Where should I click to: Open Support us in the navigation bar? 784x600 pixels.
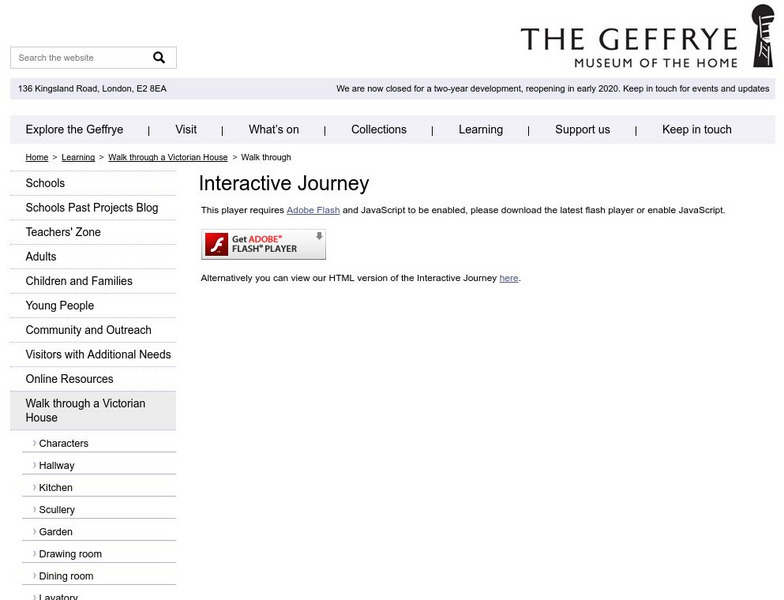(x=582, y=130)
